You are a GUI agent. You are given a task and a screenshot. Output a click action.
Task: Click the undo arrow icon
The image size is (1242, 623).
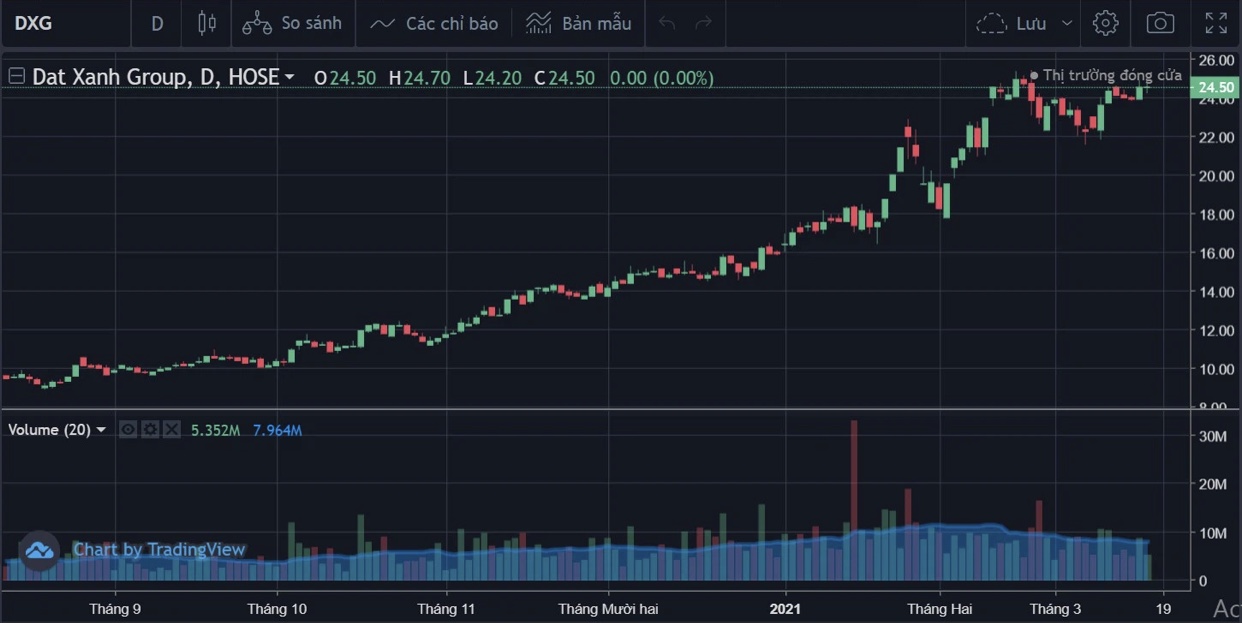[667, 23]
